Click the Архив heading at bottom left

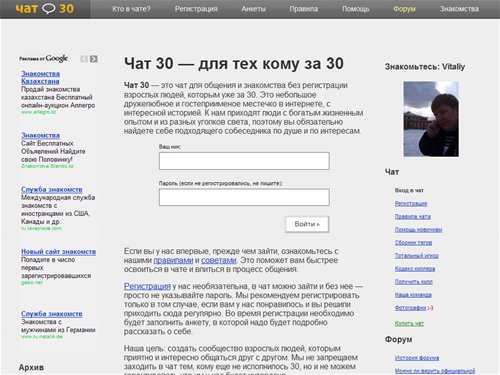coord(31,367)
